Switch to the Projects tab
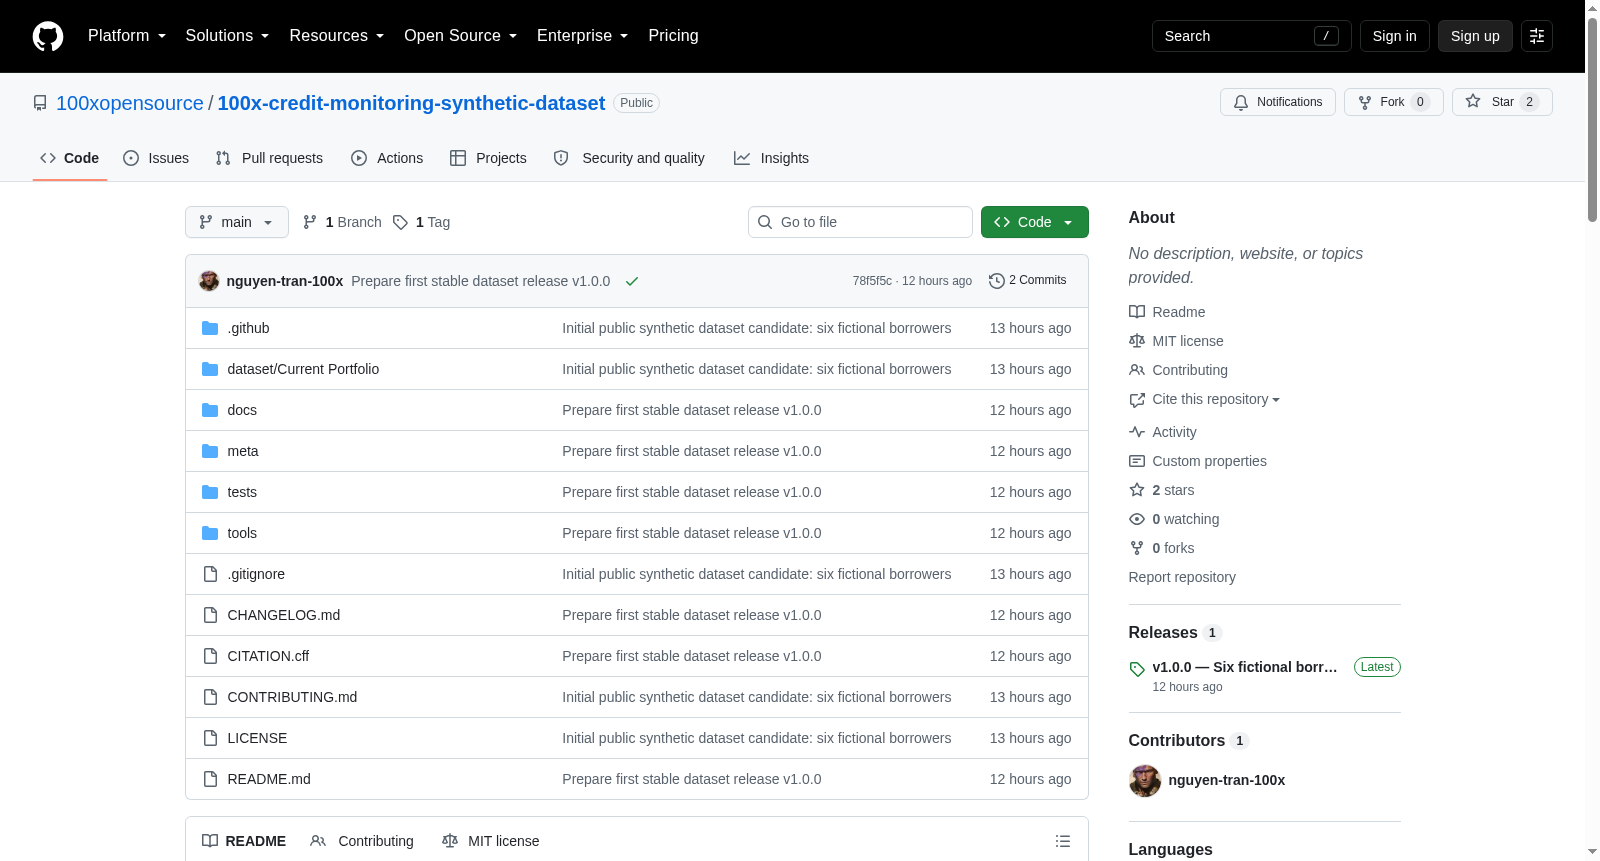Image resolution: width=1600 pixels, height=861 pixels. point(488,158)
